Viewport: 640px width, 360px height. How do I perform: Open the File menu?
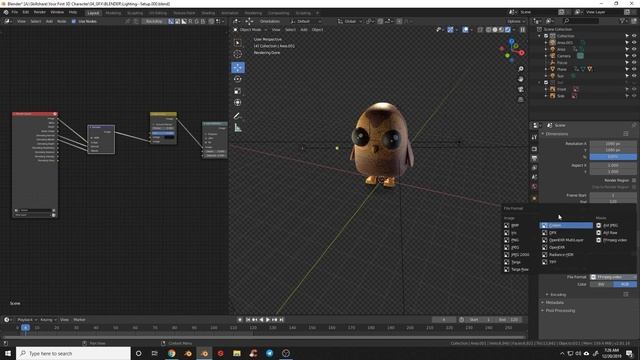[x=15, y=12]
